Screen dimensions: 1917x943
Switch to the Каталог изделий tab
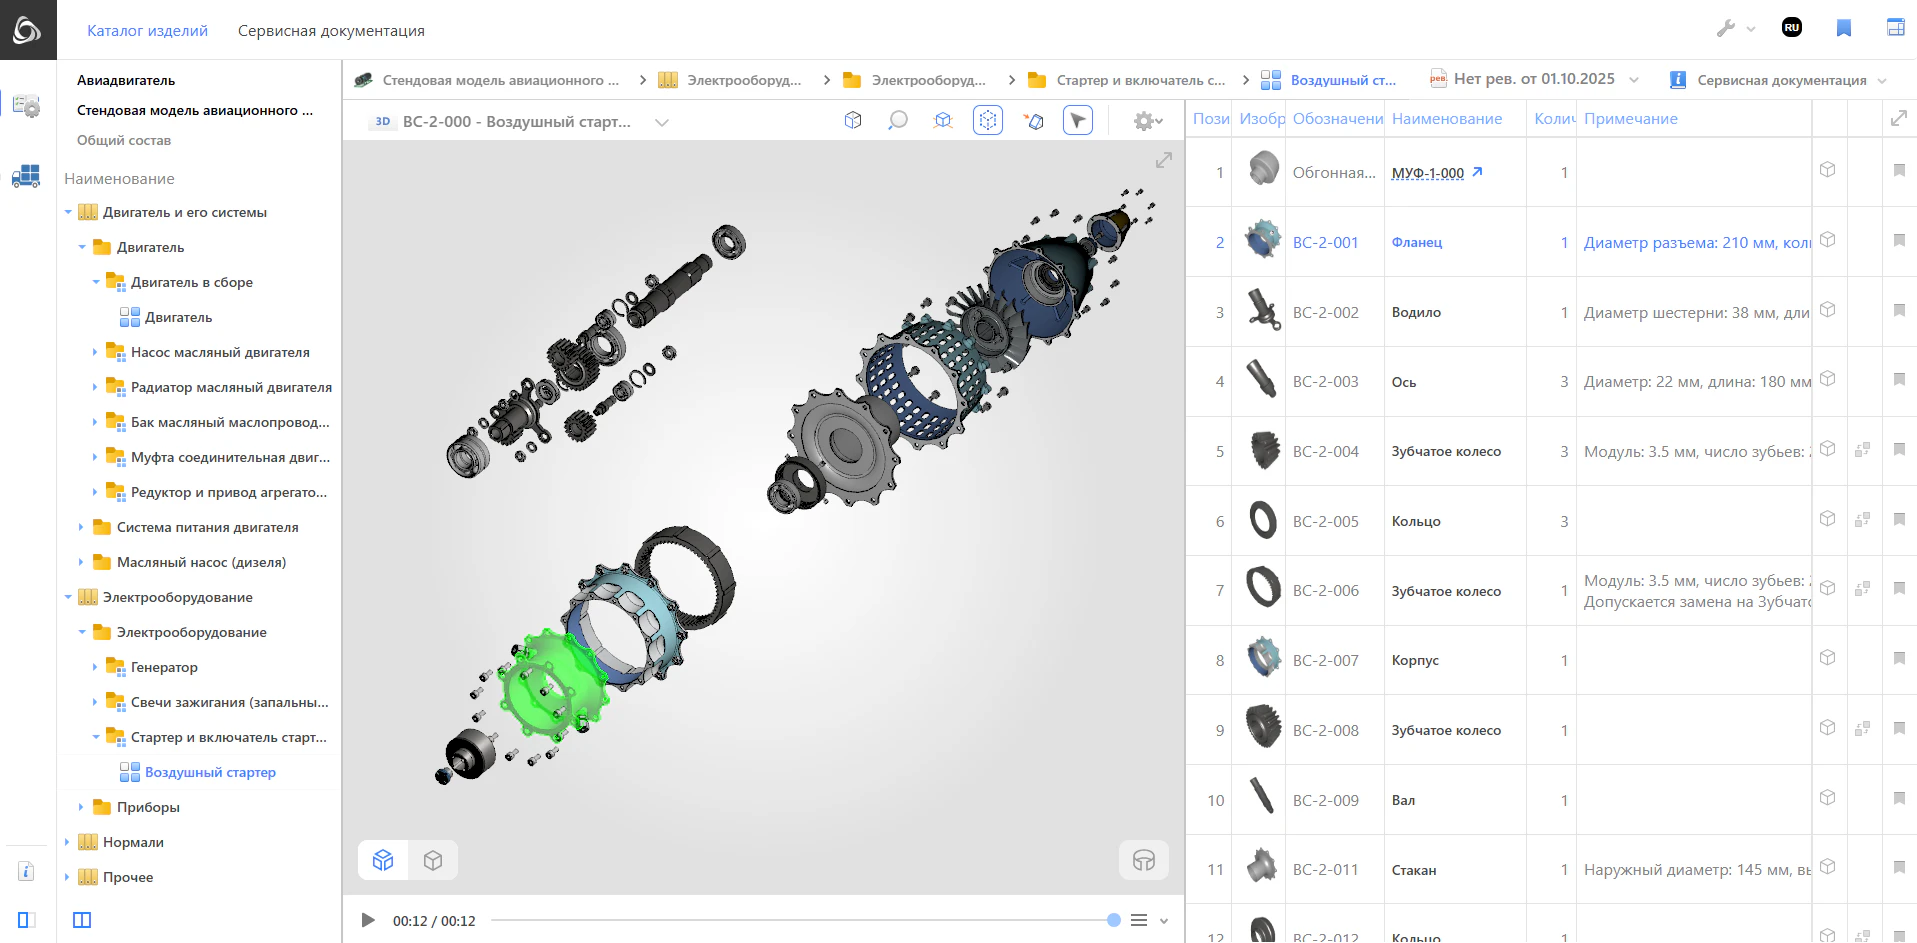147,31
